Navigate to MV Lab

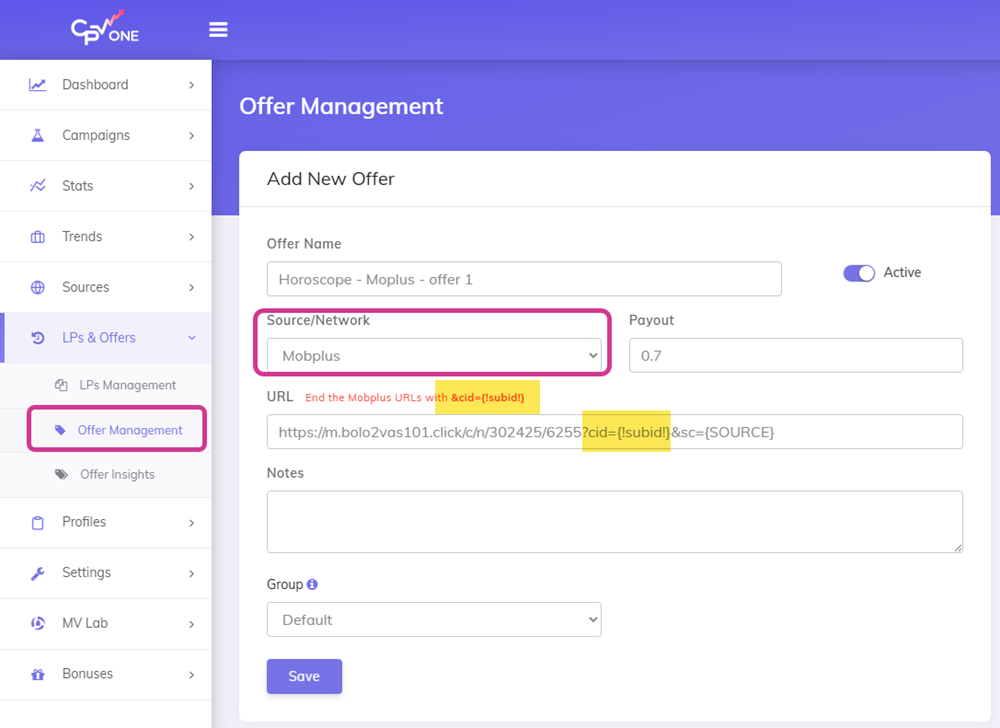[x=88, y=623]
